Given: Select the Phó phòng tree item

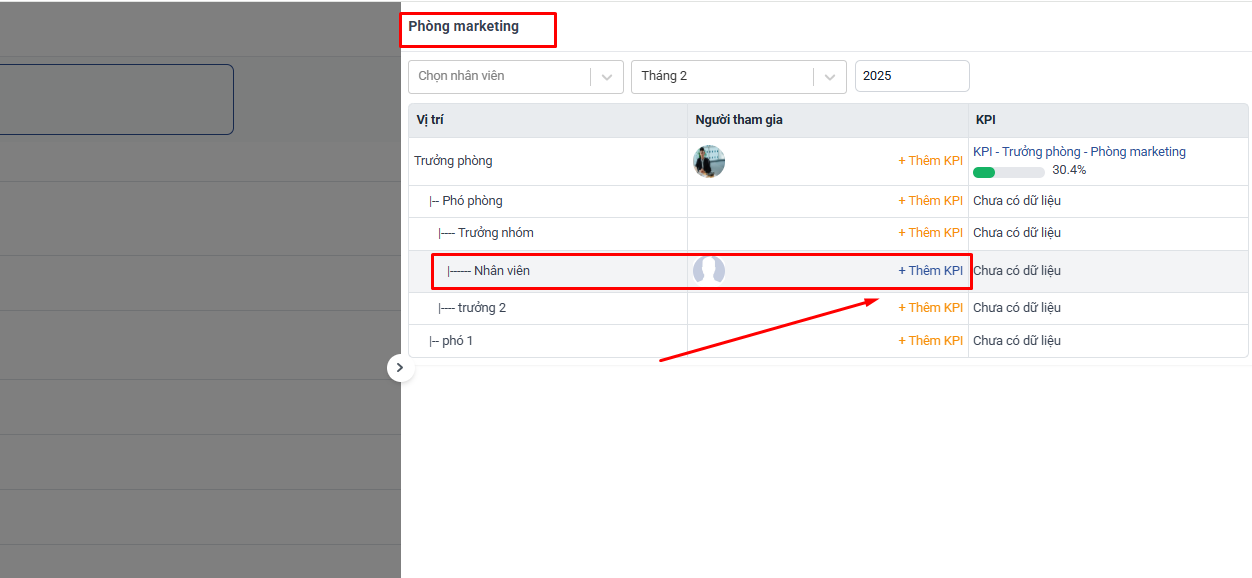Looking at the screenshot, I should (x=472, y=201).
